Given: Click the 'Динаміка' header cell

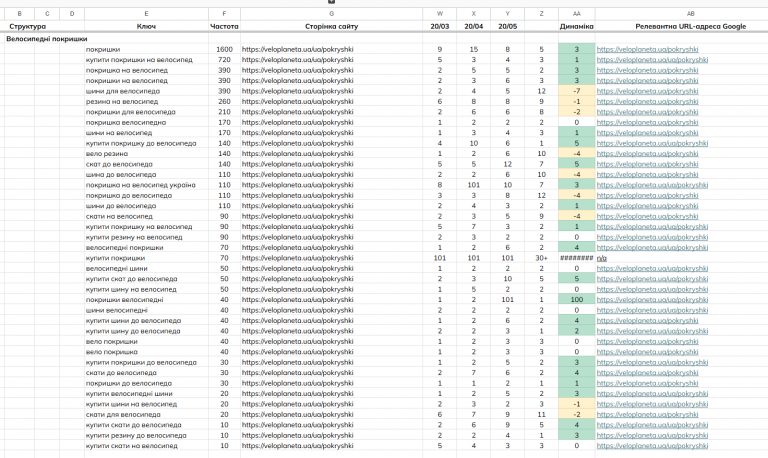Looking at the screenshot, I should pos(576,26).
